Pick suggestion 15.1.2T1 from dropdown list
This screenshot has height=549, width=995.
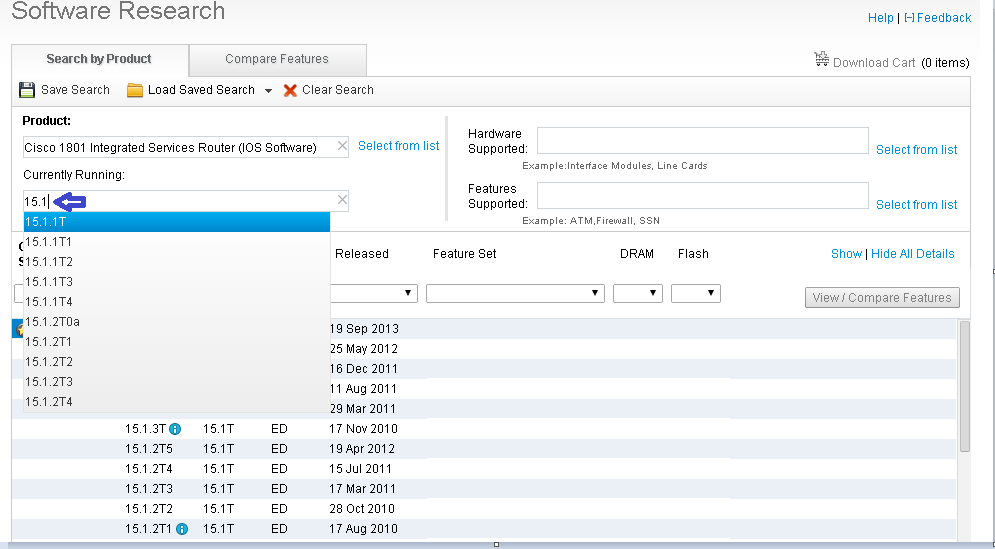(x=177, y=342)
